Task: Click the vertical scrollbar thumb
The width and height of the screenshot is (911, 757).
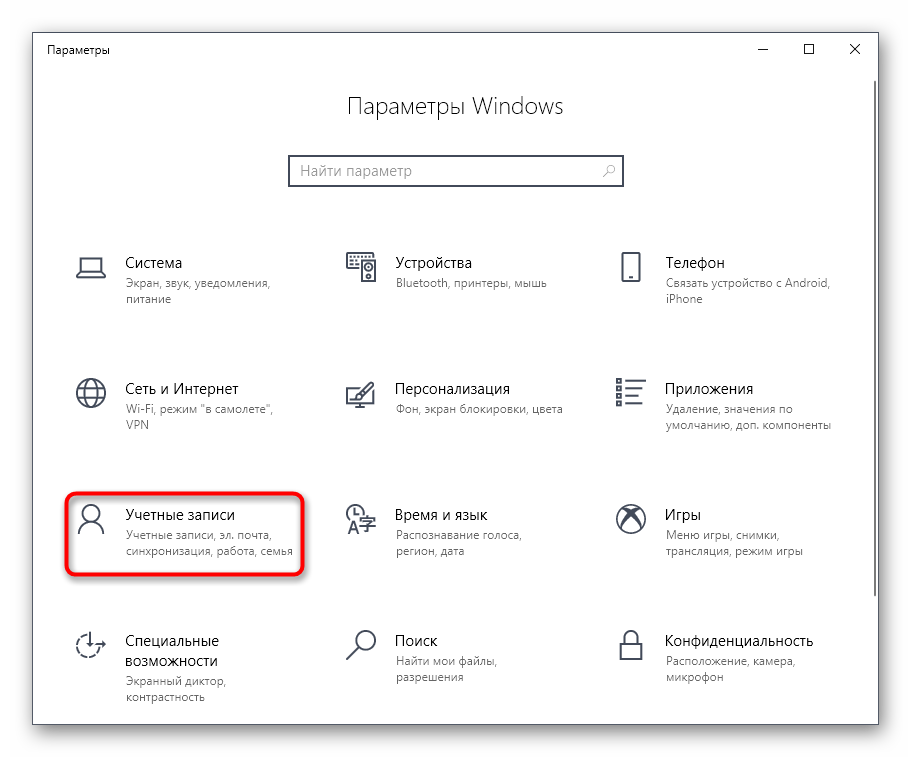Action: (x=875, y=338)
